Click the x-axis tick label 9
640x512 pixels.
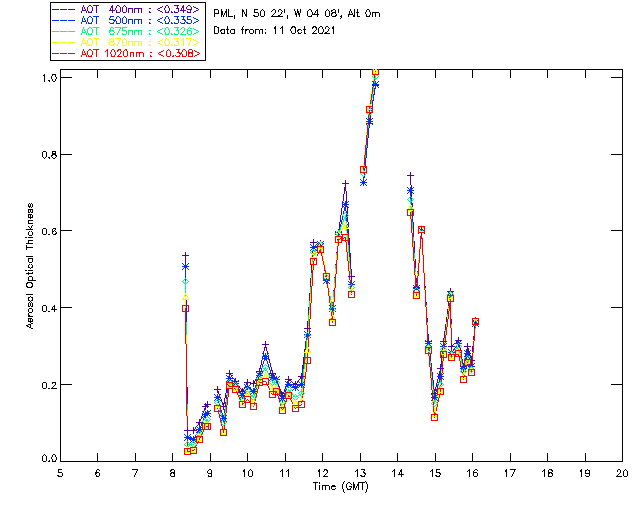coord(210,473)
